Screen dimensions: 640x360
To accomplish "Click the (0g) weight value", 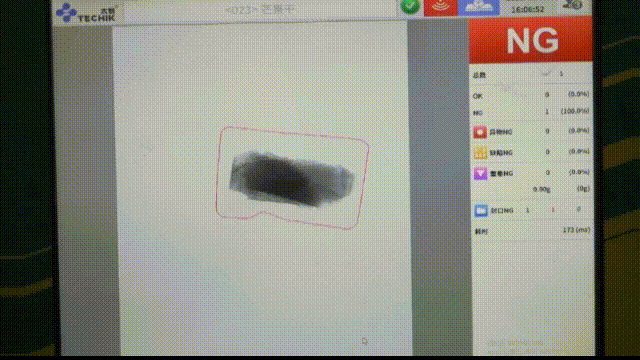I will click(583, 189).
